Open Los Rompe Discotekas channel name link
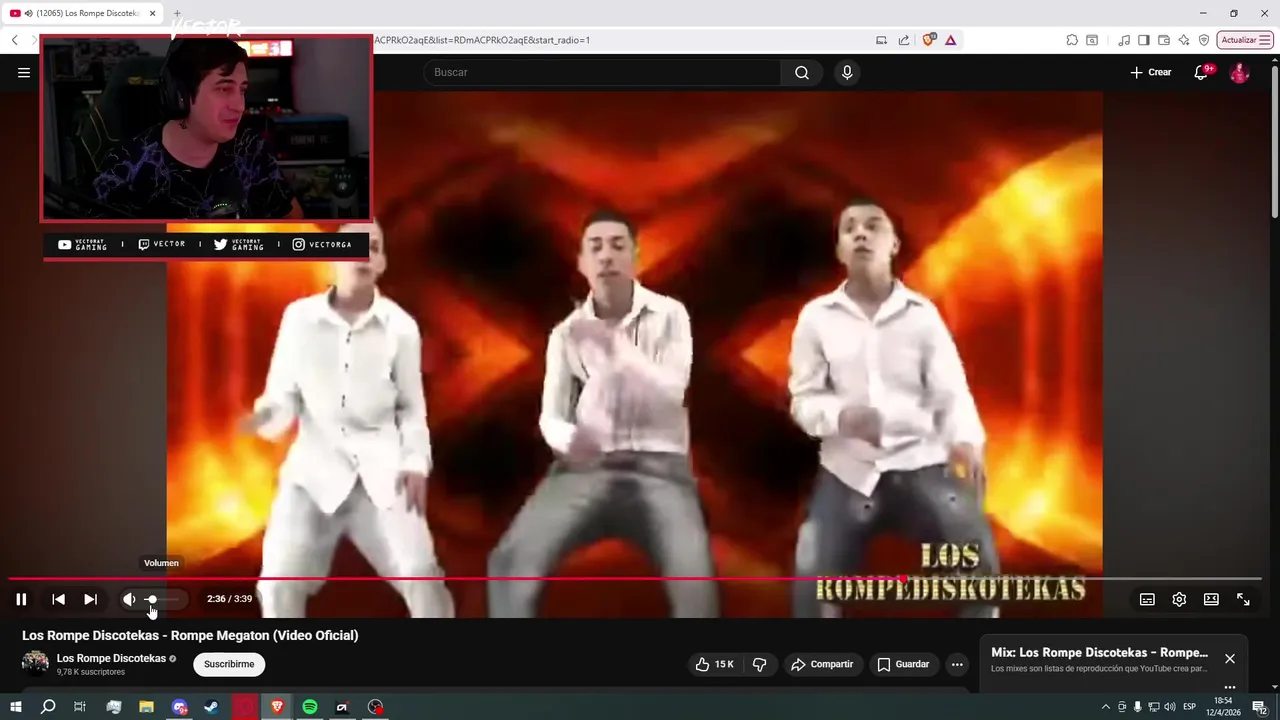The height and width of the screenshot is (720, 1280). (x=111, y=658)
